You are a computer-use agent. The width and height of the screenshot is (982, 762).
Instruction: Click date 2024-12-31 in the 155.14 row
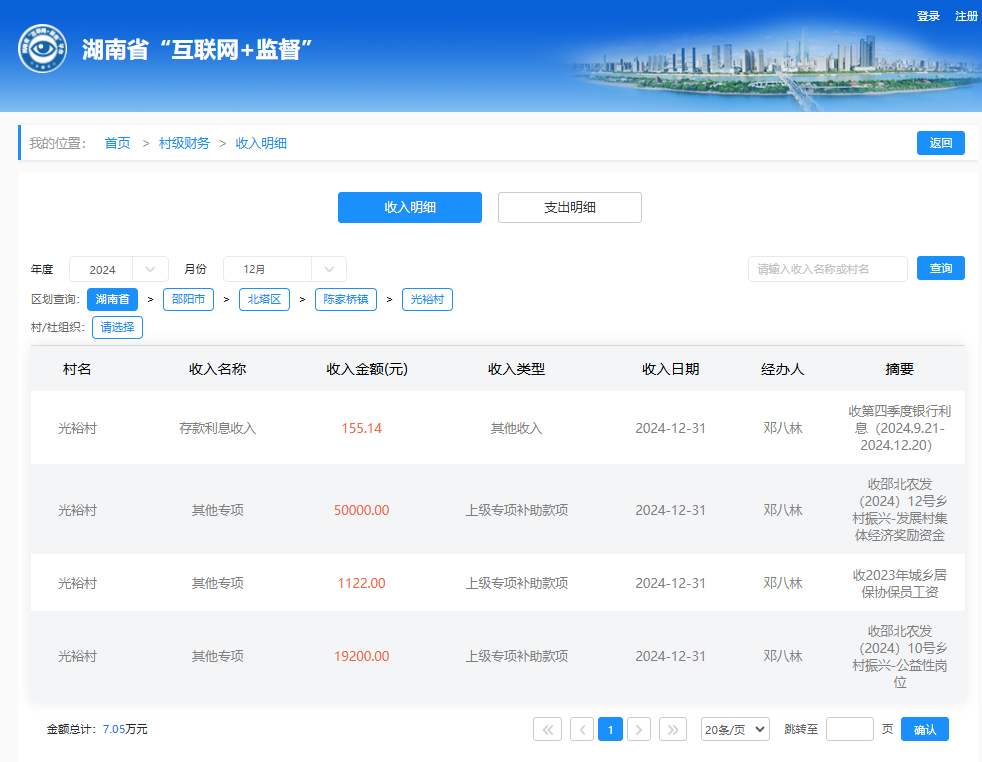pos(671,428)
